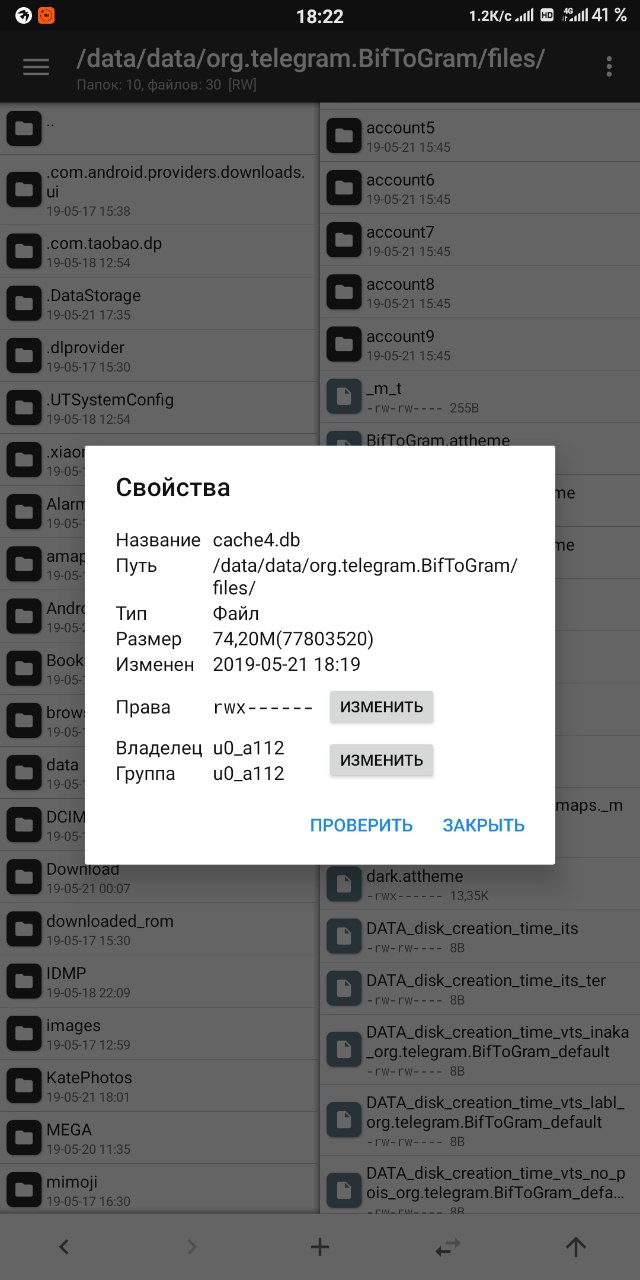Open the account9 folder

480,344
